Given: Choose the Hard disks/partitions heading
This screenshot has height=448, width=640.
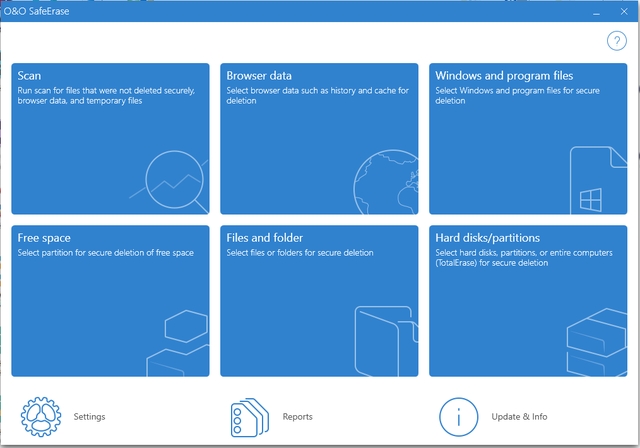Looking at the screenshot, I should pos(487,238).
